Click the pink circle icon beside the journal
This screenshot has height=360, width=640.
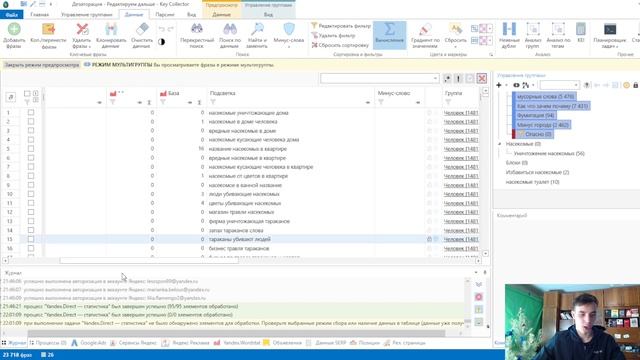(479, 297)
